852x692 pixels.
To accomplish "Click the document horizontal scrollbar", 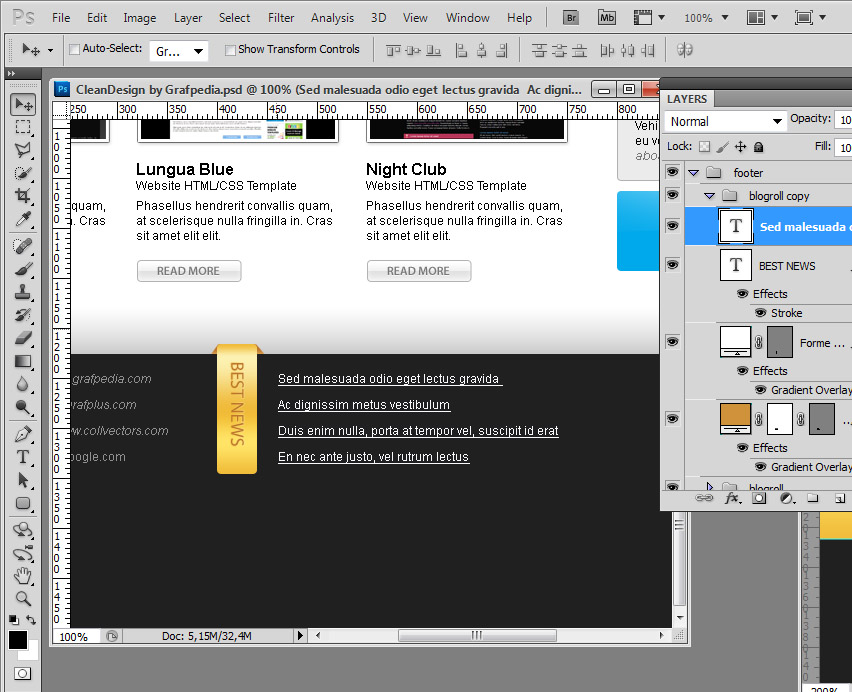I will pos(477,635).
